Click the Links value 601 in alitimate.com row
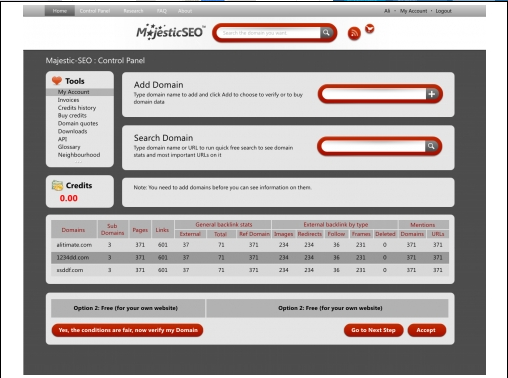The image size is (508, 378). [162, 245]
